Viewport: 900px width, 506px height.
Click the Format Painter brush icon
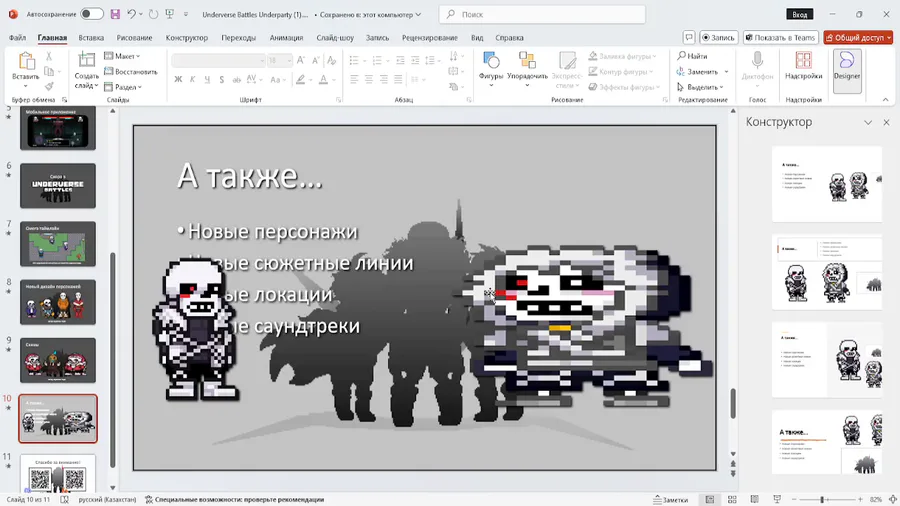click(49, 87)
